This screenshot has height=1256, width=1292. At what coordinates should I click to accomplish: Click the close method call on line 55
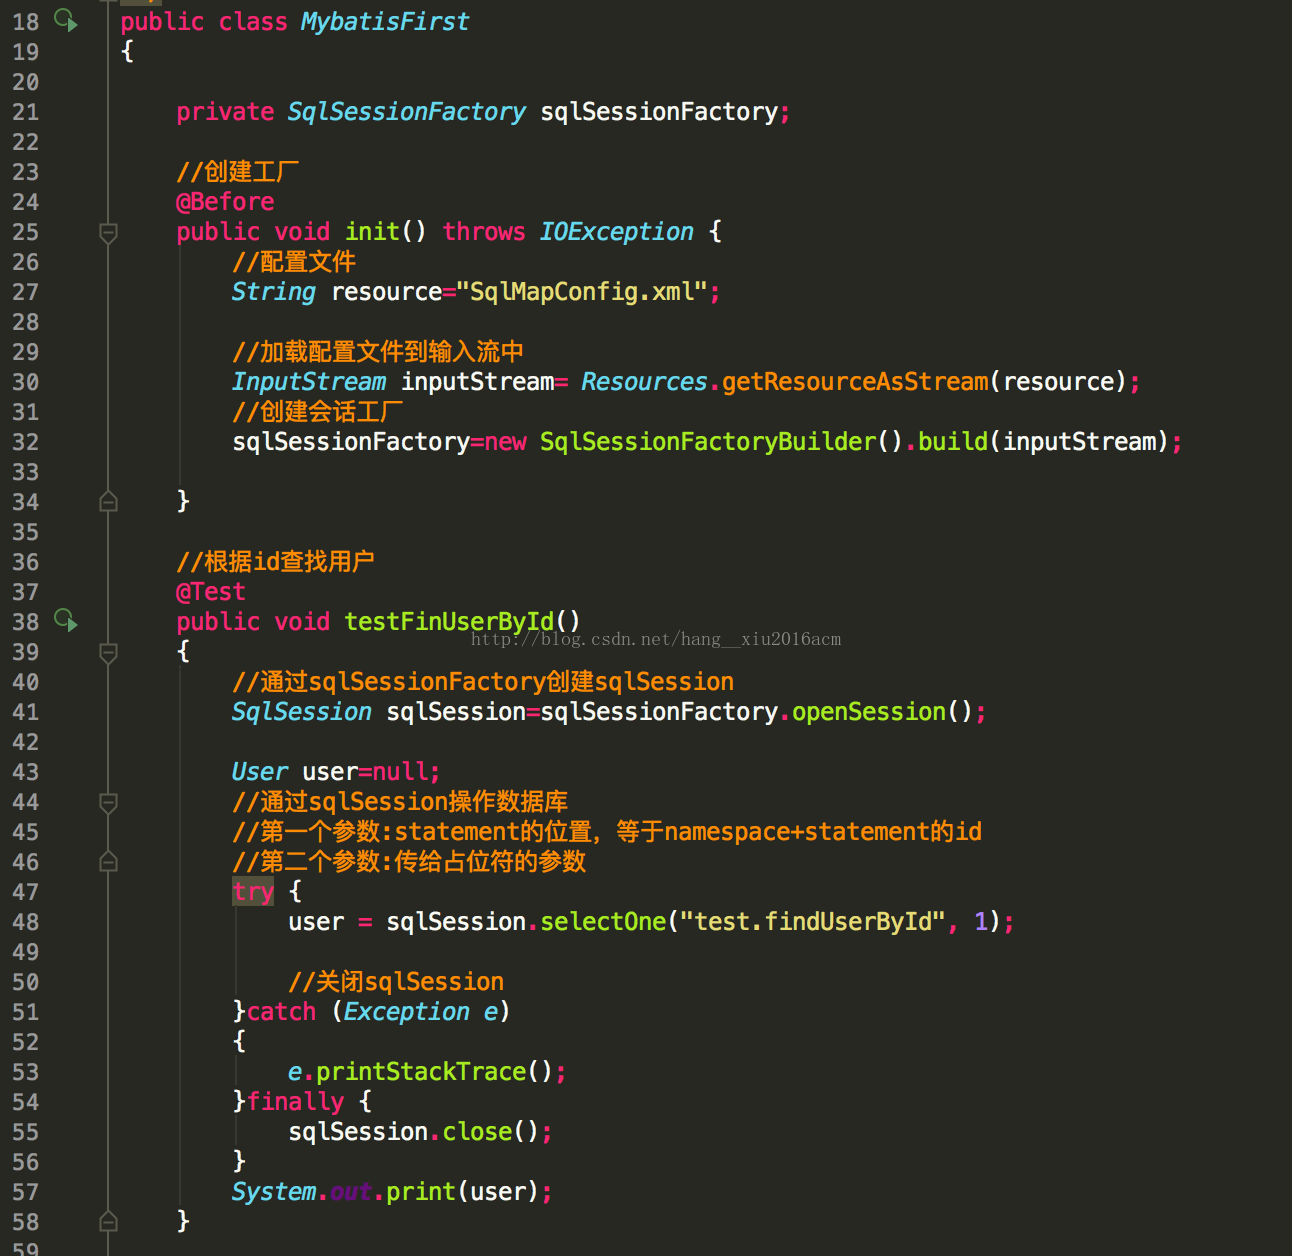477,1132
